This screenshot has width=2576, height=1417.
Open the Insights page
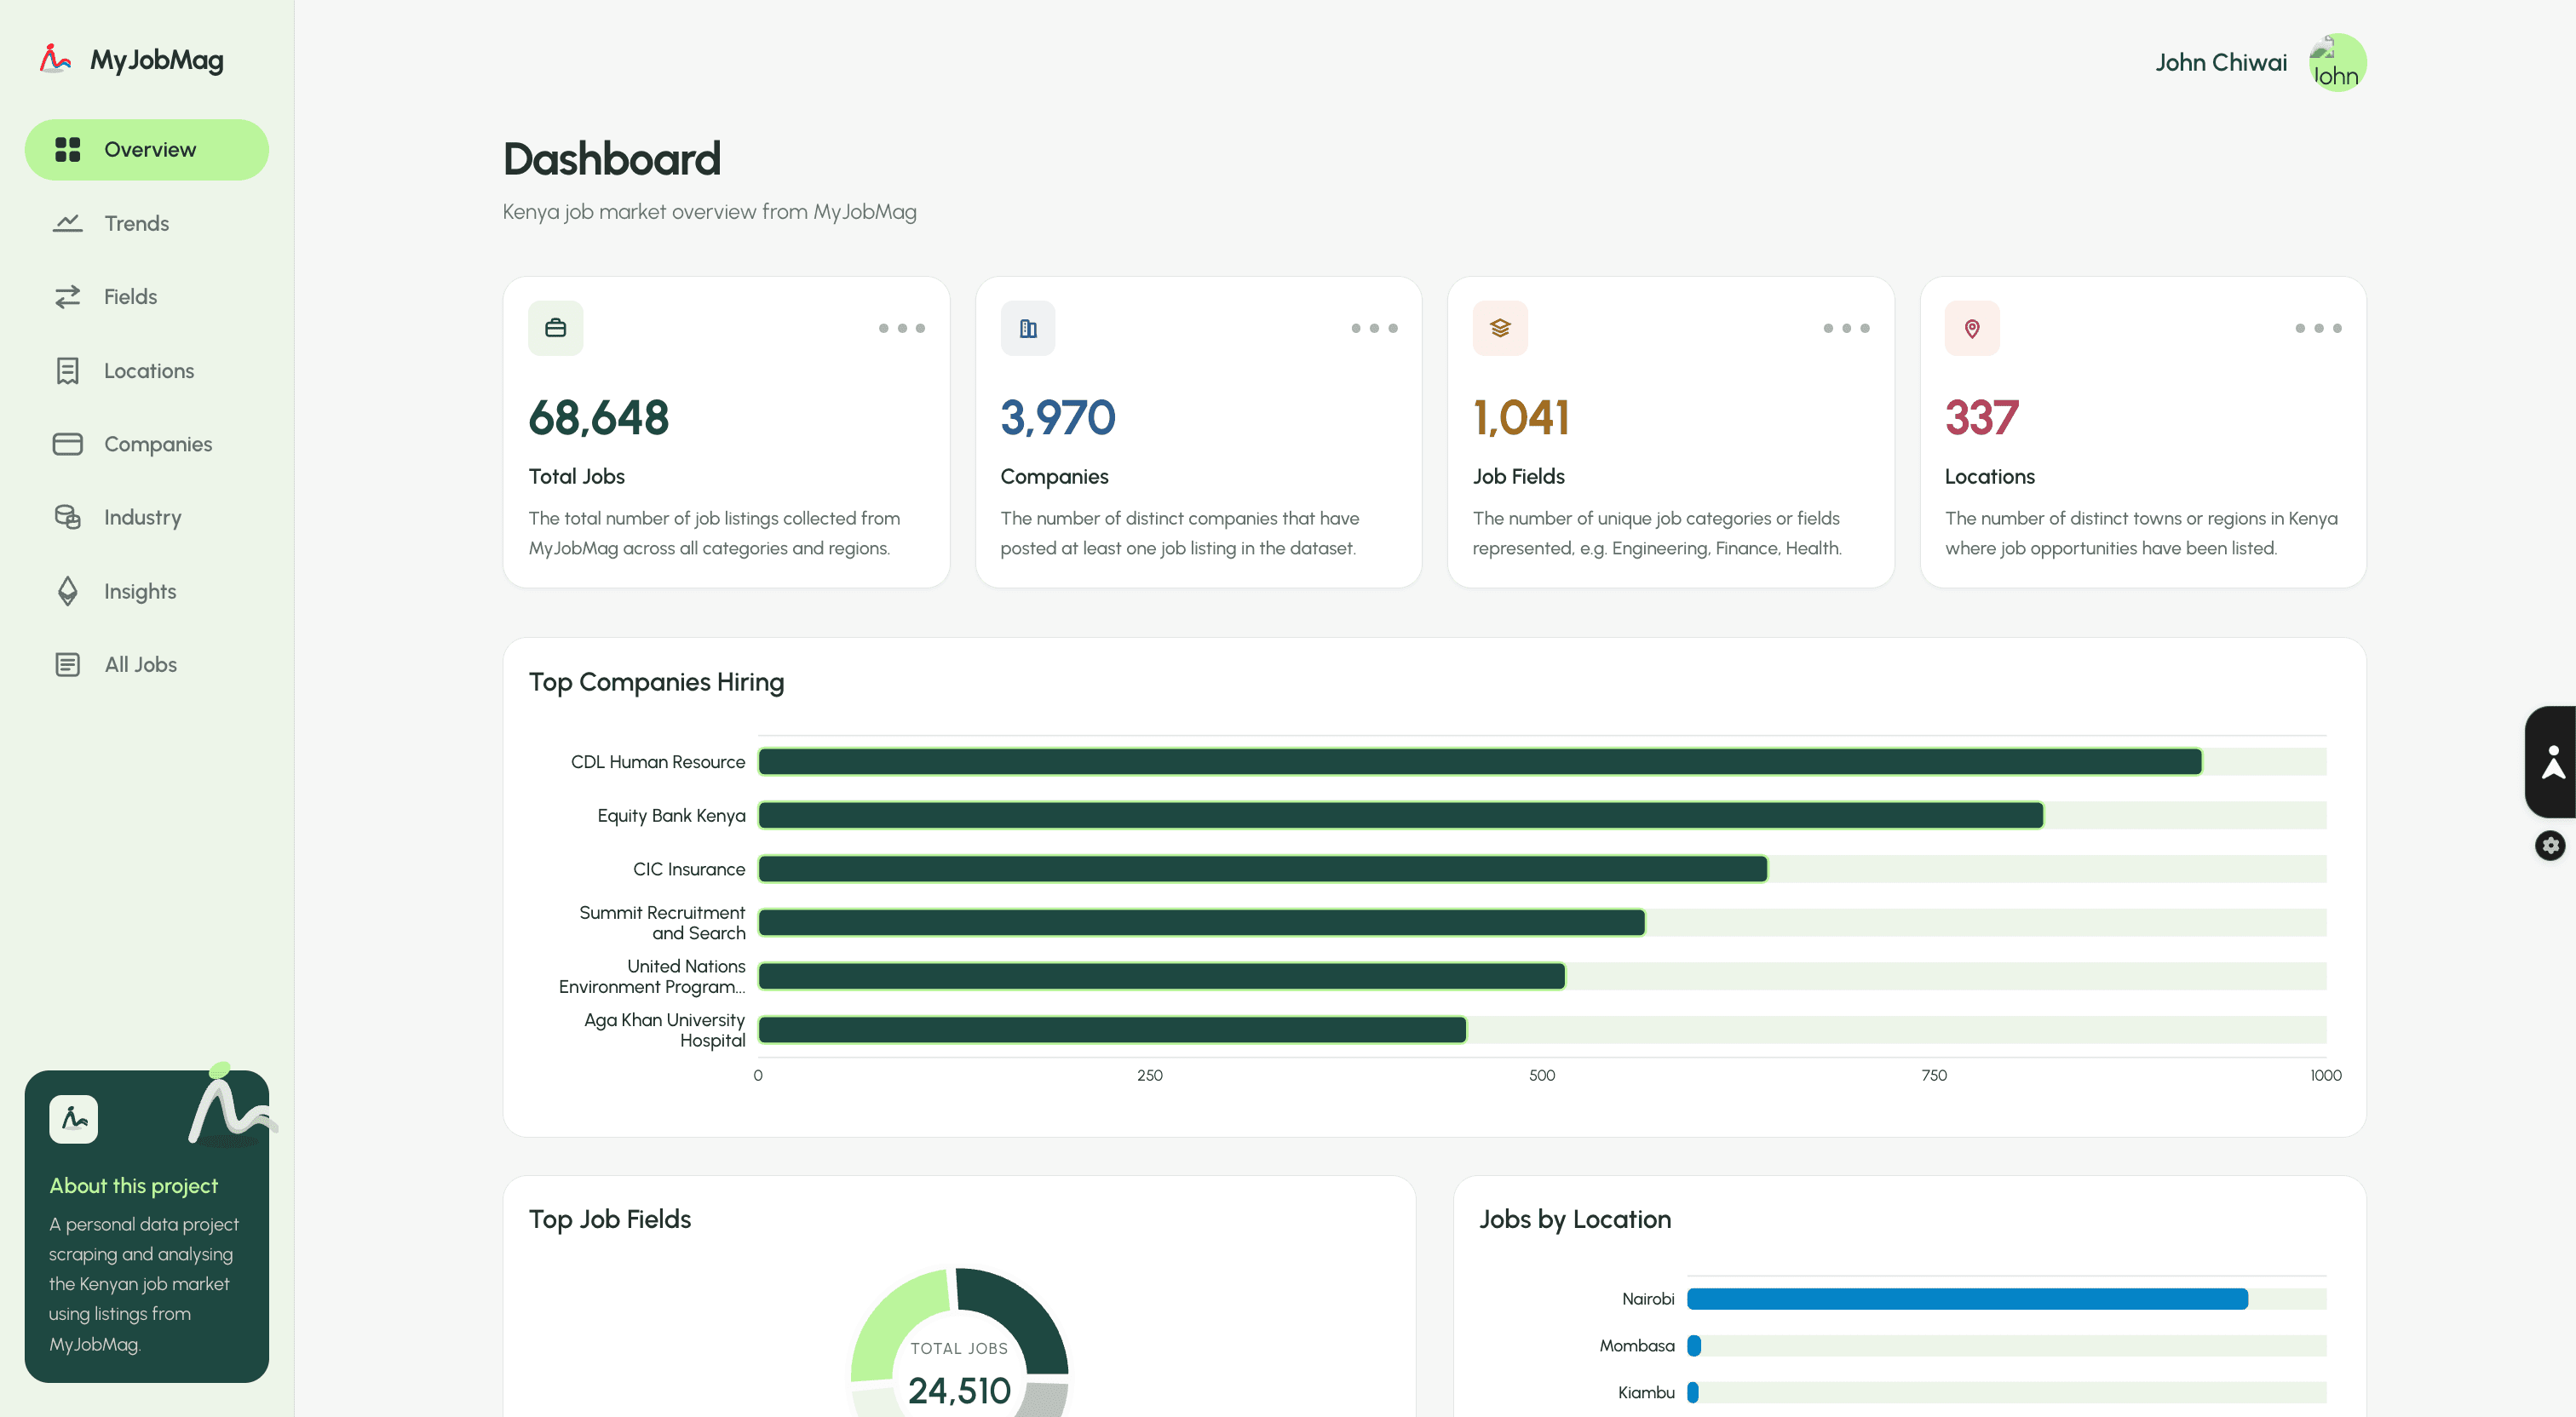point(147,591)
